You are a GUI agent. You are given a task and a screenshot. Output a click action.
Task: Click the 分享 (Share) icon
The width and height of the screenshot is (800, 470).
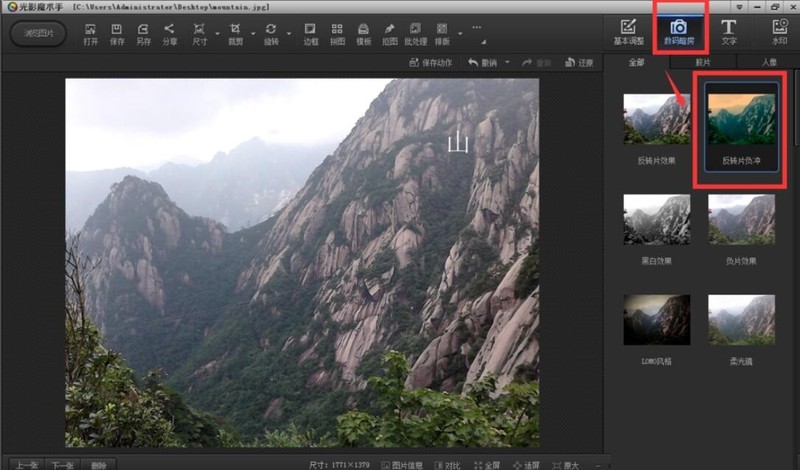coord(169,33)
